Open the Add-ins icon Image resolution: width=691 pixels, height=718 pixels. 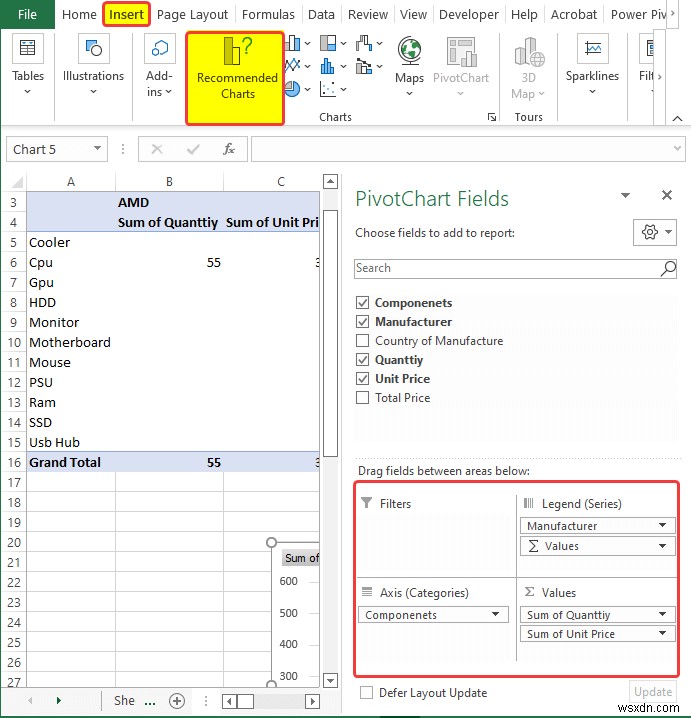point(160,49)
